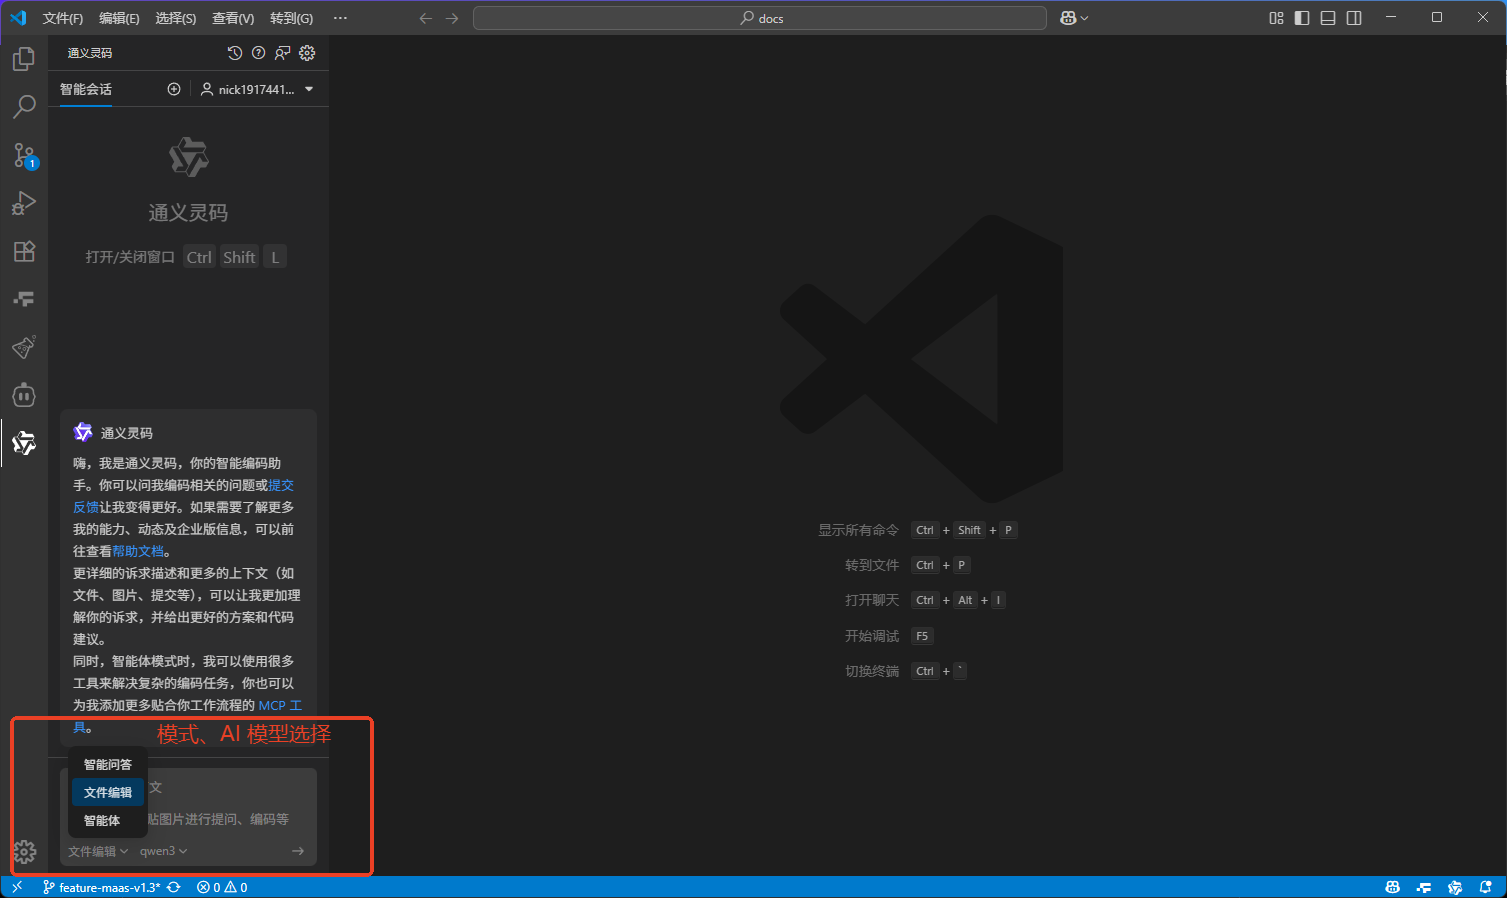Click 转到文件 shortcut hint

tap(872, 565)
